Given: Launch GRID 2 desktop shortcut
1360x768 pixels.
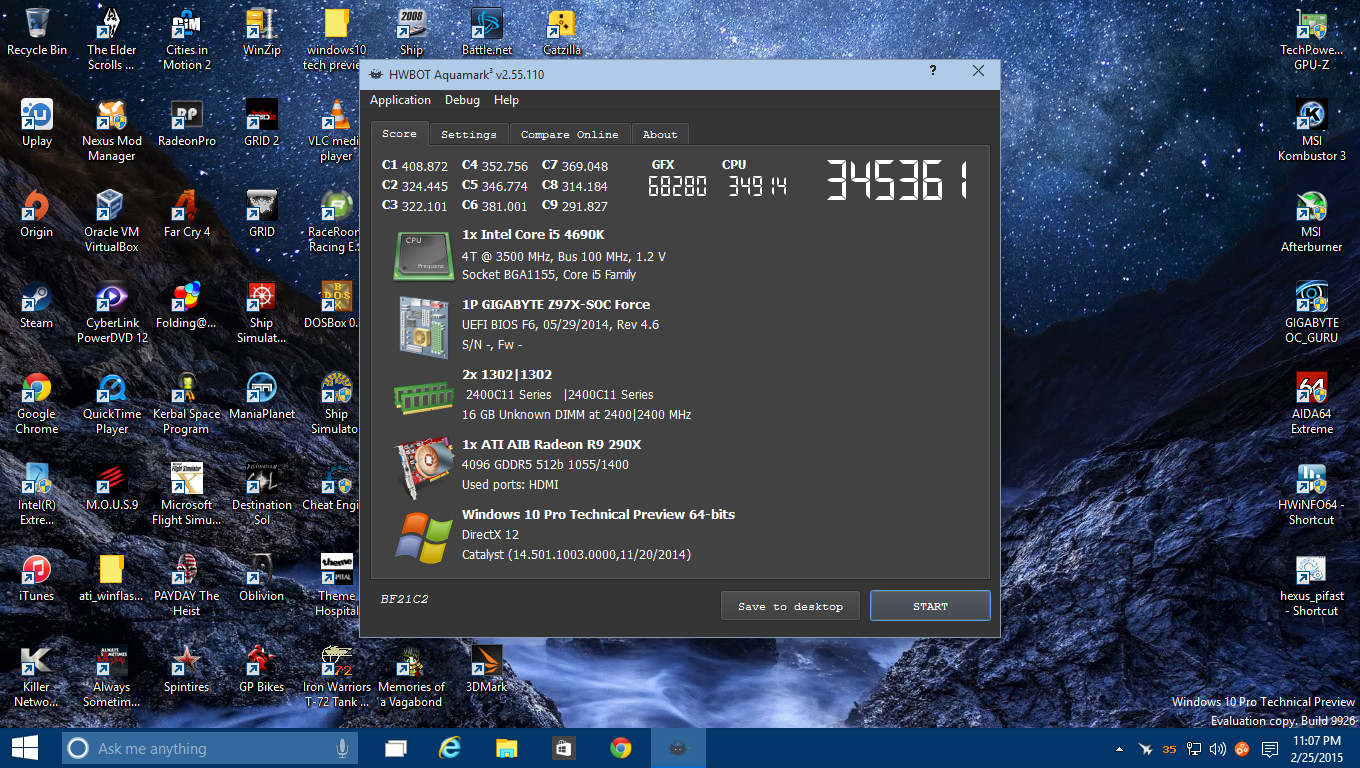Looking at the screenshot, I should (x=261, y=123).
